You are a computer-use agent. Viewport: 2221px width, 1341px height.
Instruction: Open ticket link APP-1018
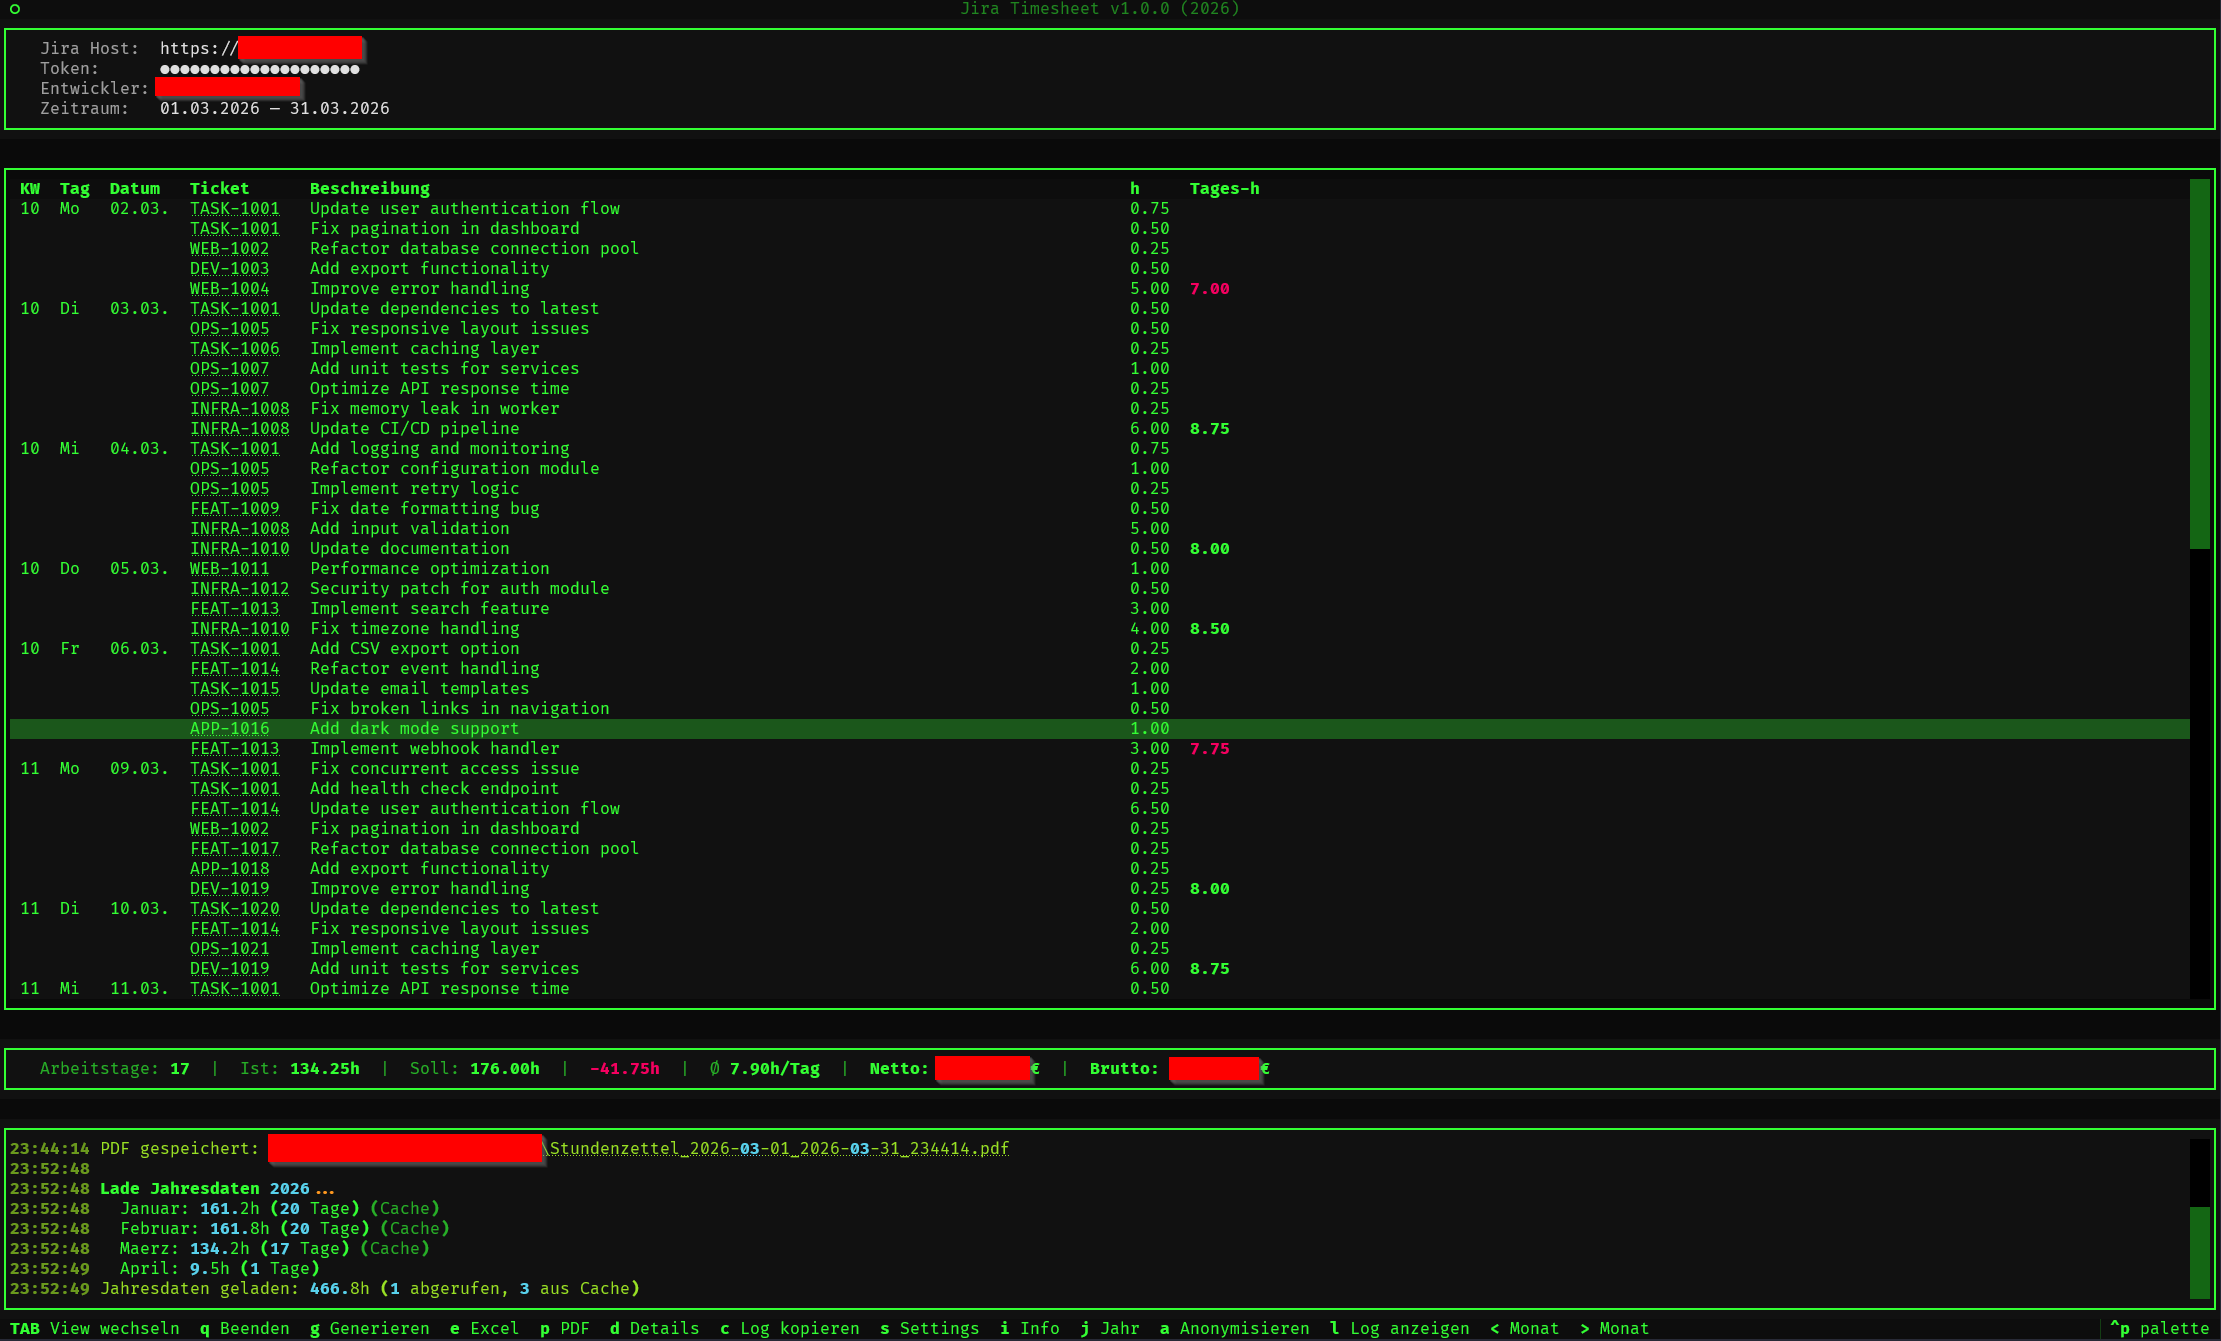(230, 868)
